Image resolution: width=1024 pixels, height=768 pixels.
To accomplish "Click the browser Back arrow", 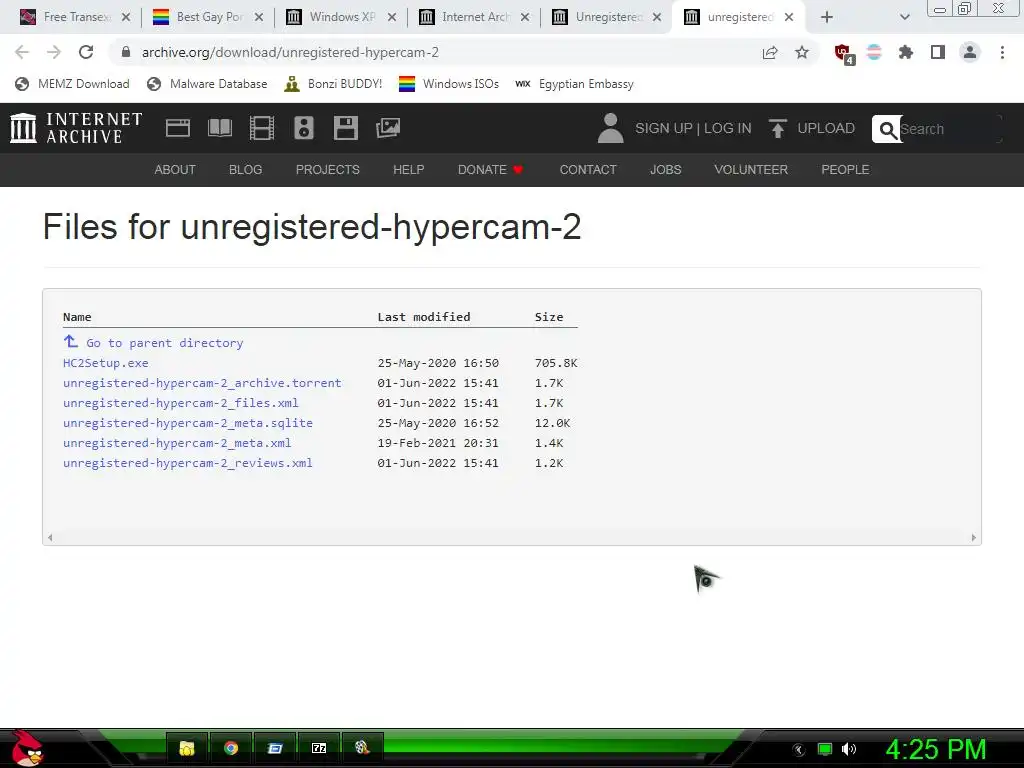I will [22, 52].
